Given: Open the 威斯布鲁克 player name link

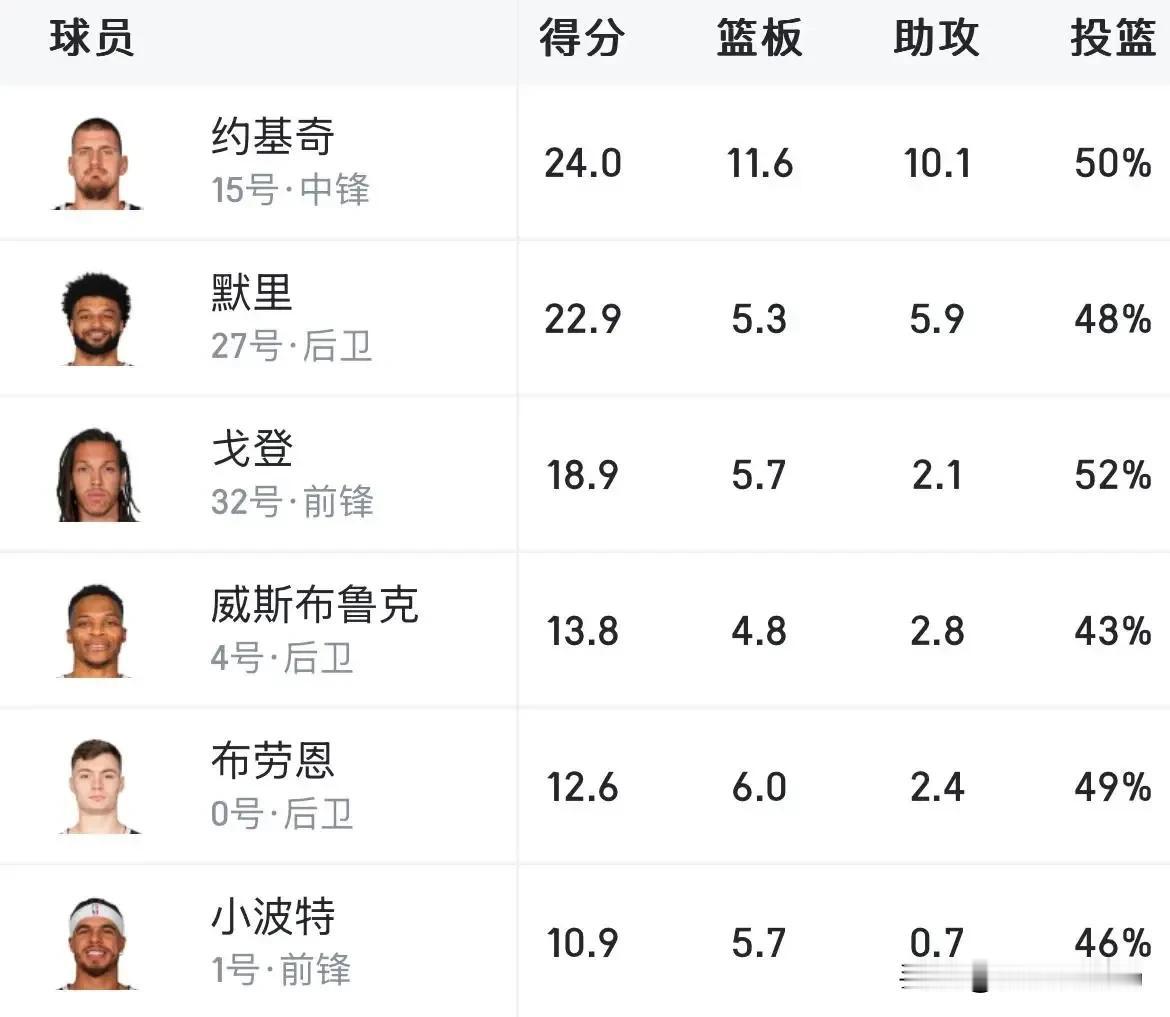Looking at the screenshot, I should (314, 604).
